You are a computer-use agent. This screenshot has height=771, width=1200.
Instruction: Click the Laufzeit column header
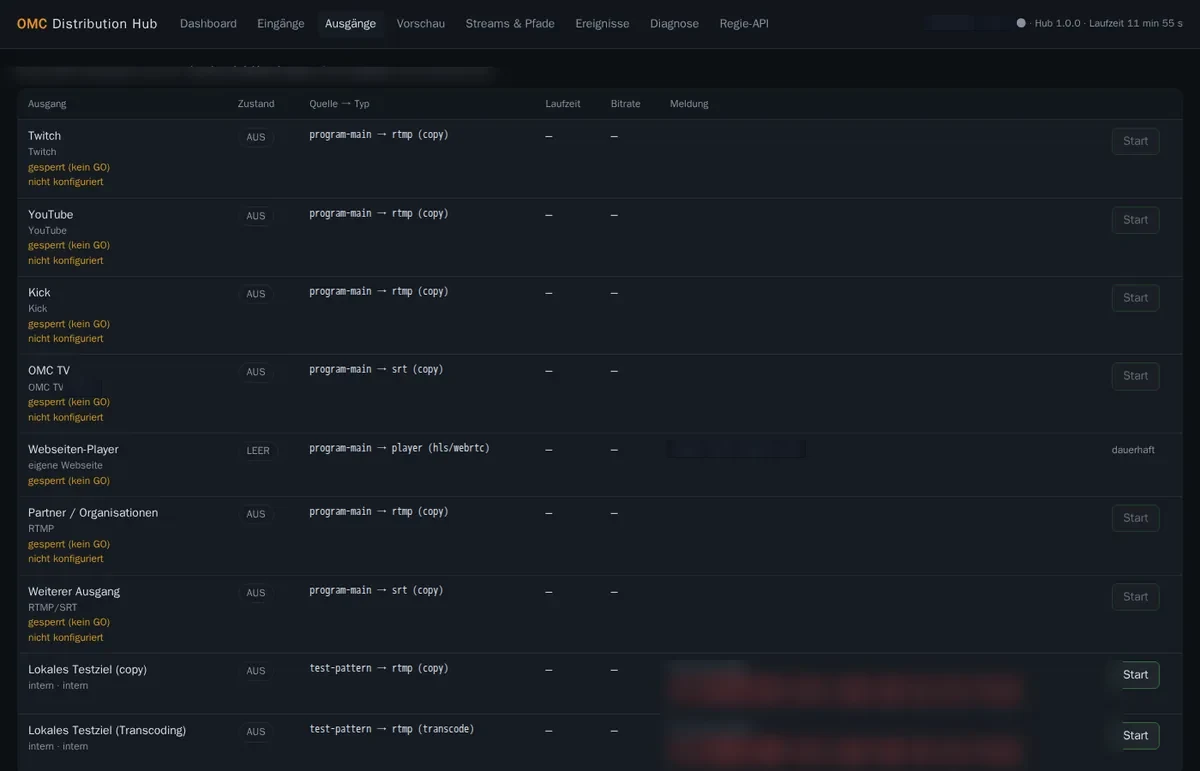563,104
